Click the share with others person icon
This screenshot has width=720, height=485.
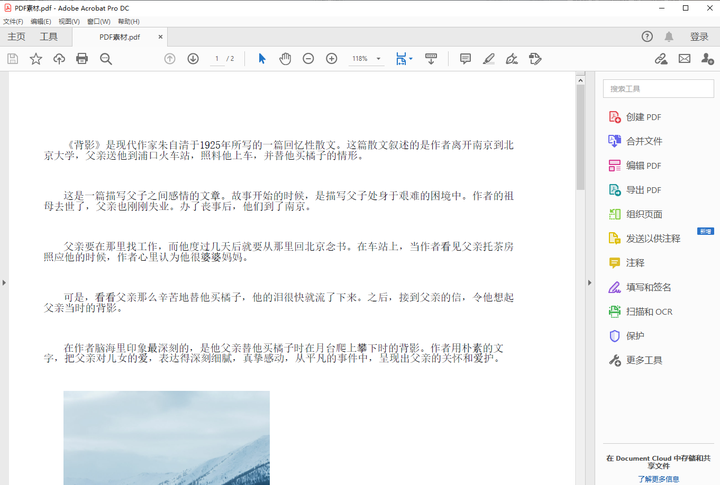708,59
